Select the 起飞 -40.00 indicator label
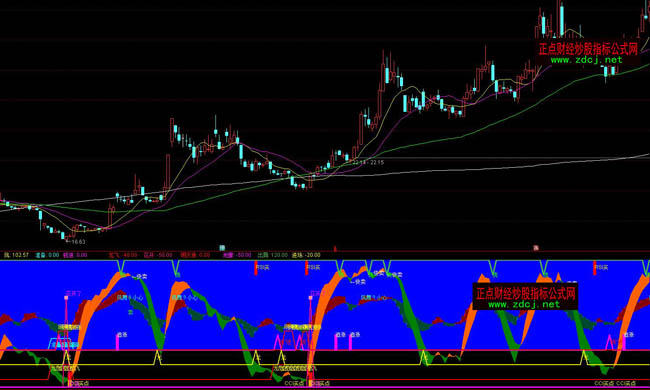650x390 pixels. (123, 255)
